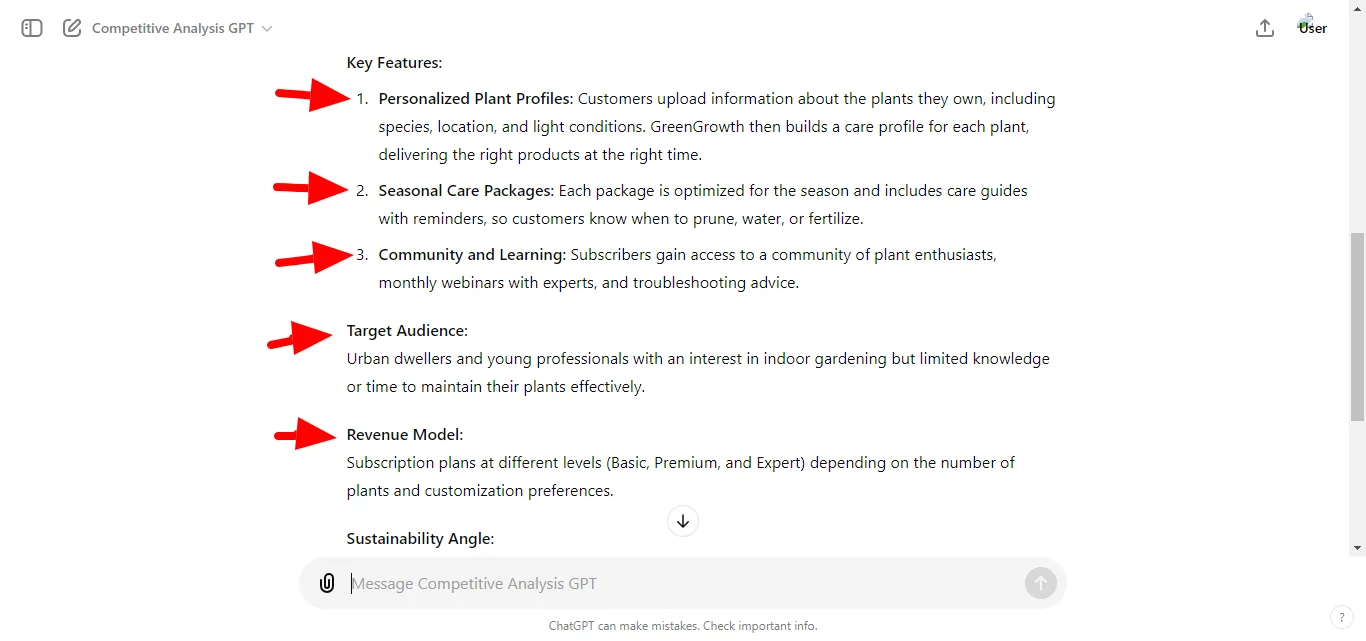The height and width of the screenshot is (641, 1366).
Task: Jump to latest reply with the down-arrow button
Action: click(x=682, y=520)
